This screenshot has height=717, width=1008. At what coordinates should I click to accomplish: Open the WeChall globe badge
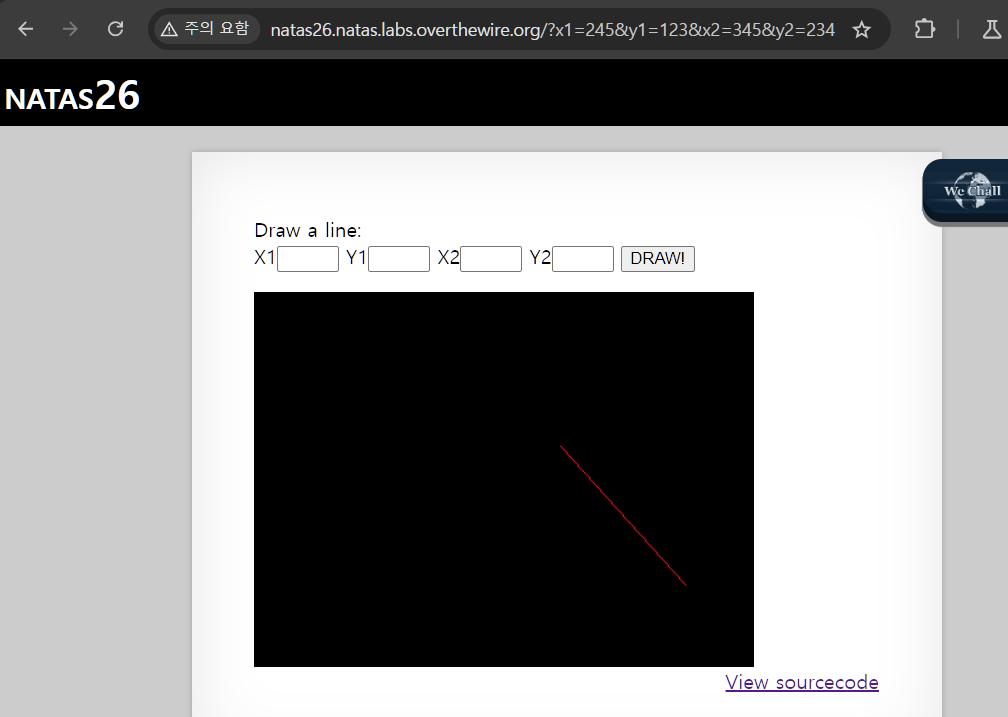968,191
